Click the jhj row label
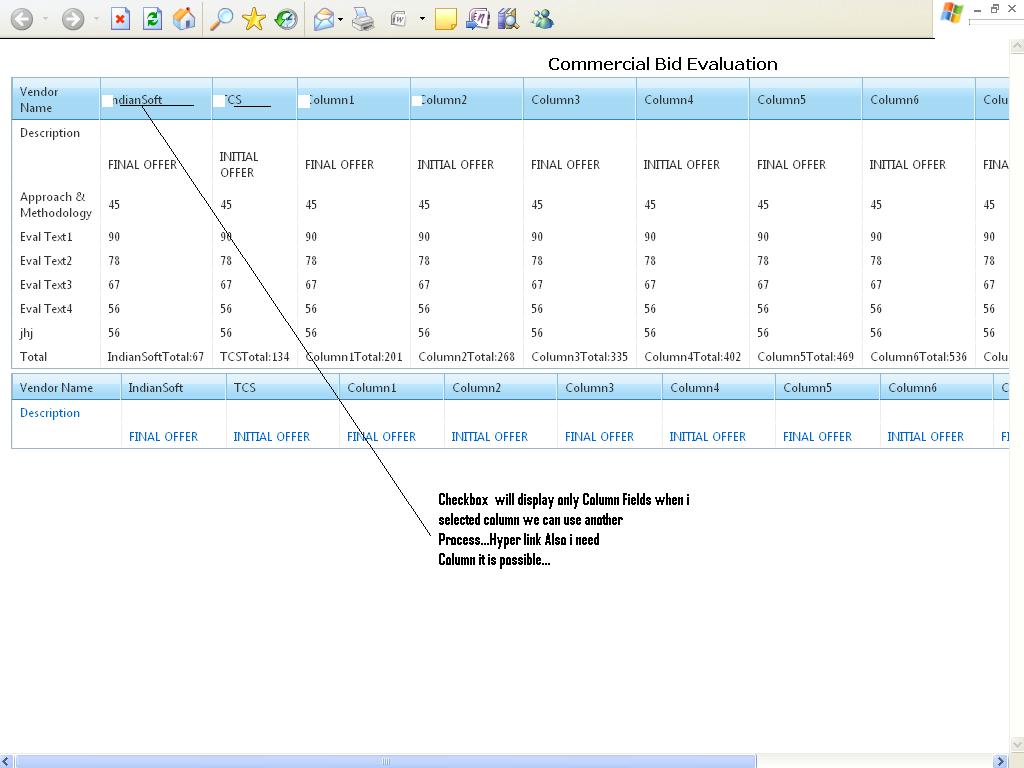 point(26,333)
